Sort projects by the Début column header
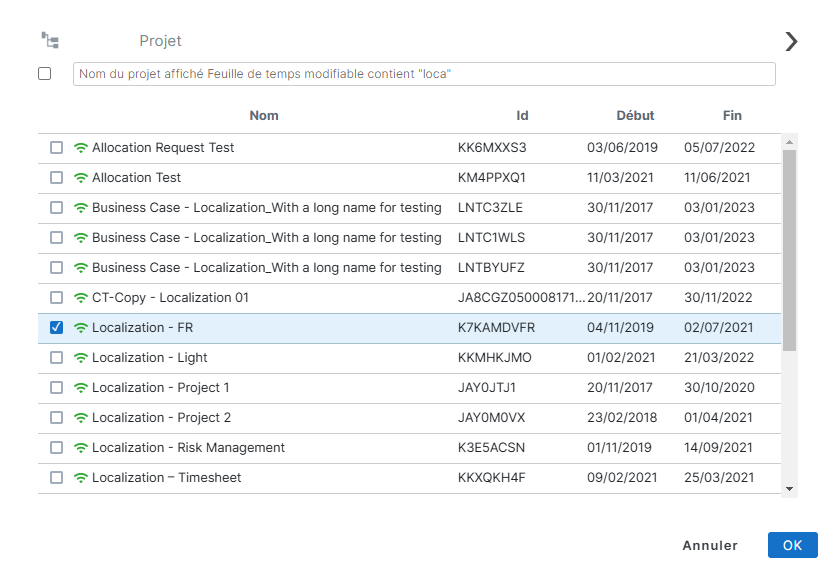 click(635, 116)
